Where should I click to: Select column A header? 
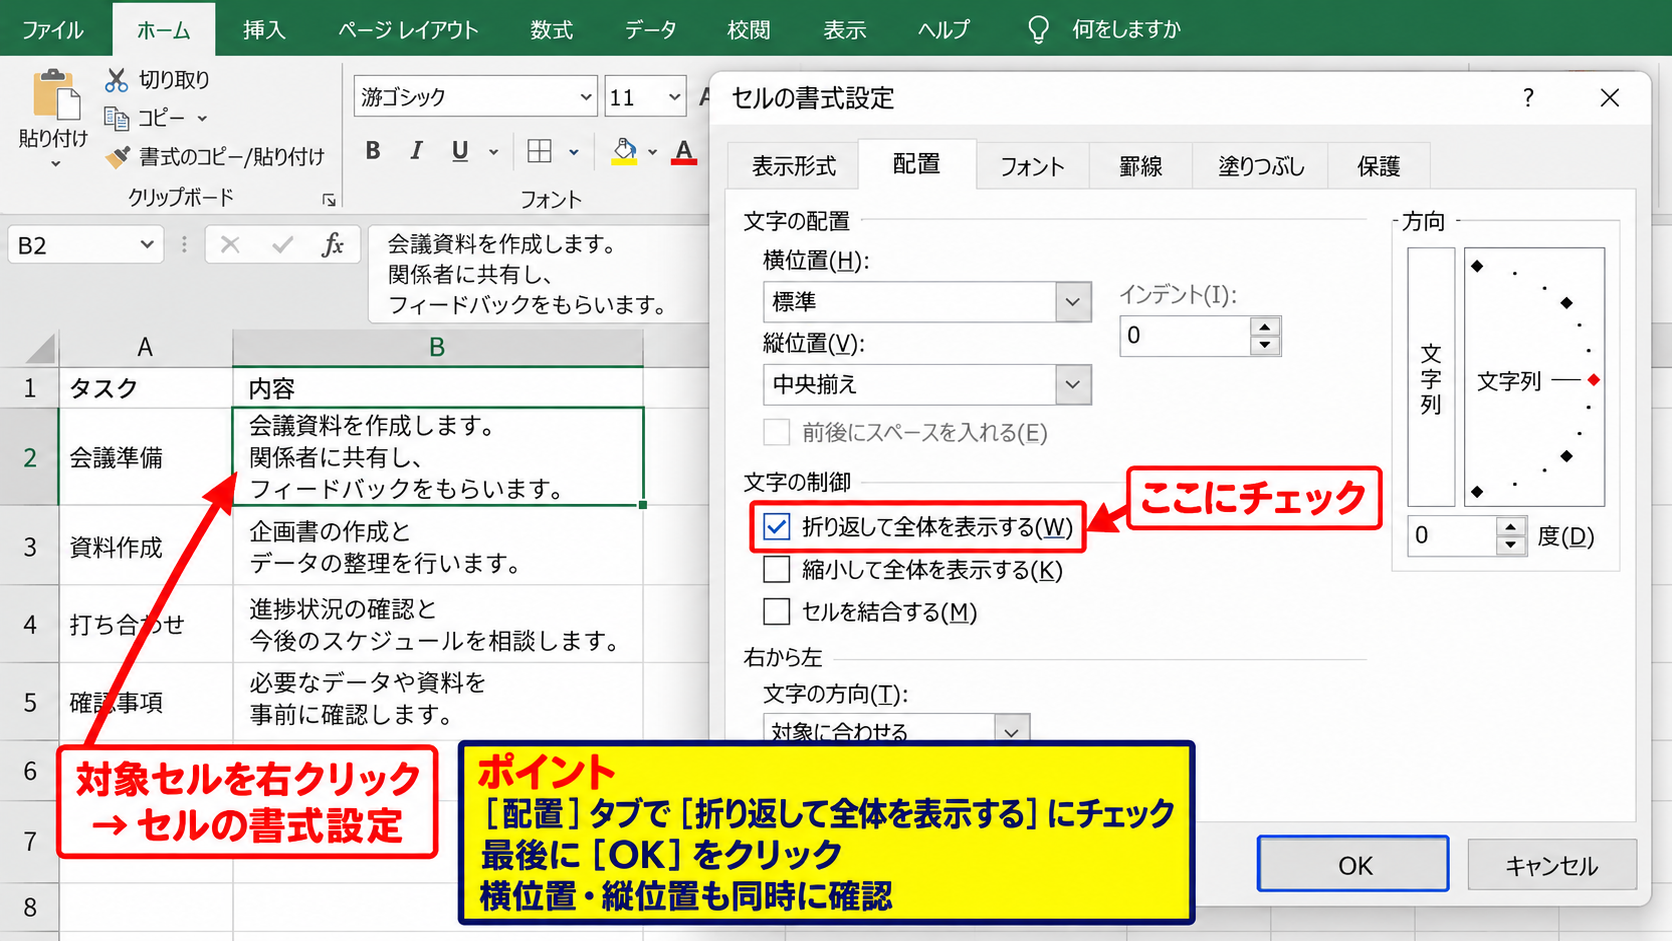click(x=145, y=348)
